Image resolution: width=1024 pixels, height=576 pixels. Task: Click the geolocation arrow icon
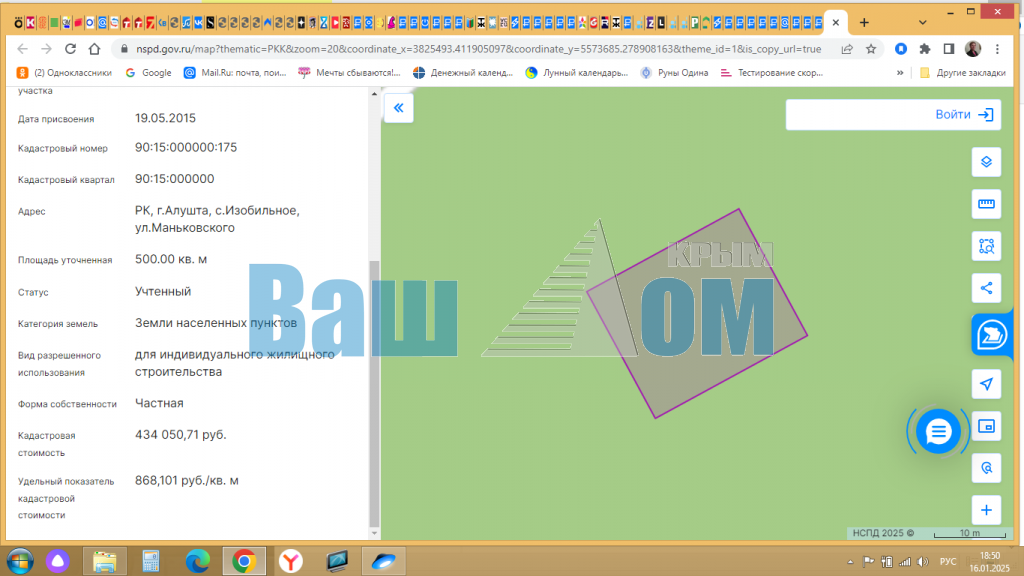point(986,384)
